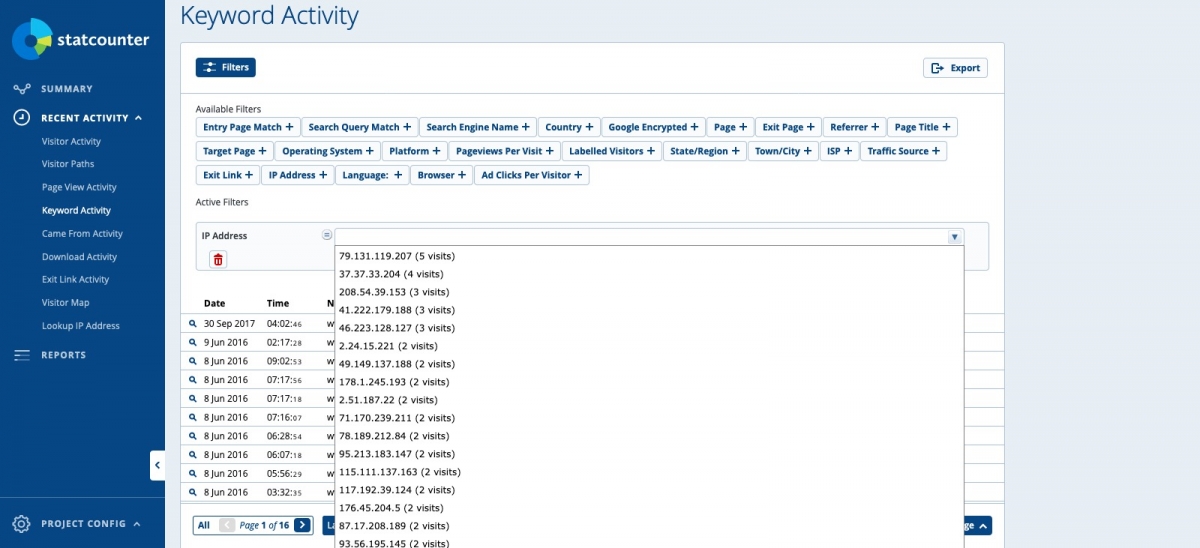Screen dimensions: 1200x548
Task: Add the Ad Clicks Per Visitor filter
Action: pyautogui.click(x=532, y=175)
